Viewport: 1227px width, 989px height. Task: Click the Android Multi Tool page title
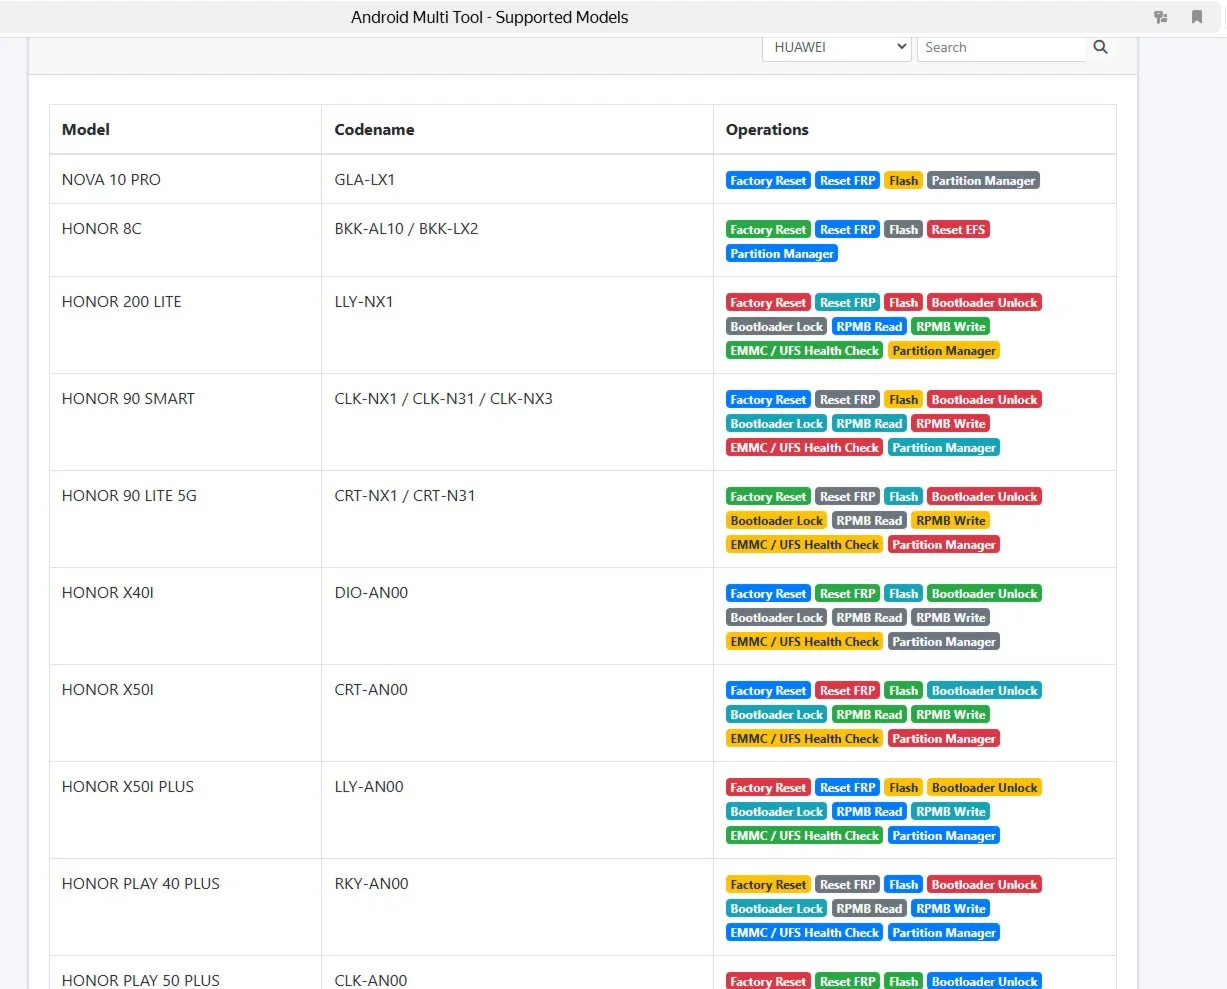tap(490, 17)
